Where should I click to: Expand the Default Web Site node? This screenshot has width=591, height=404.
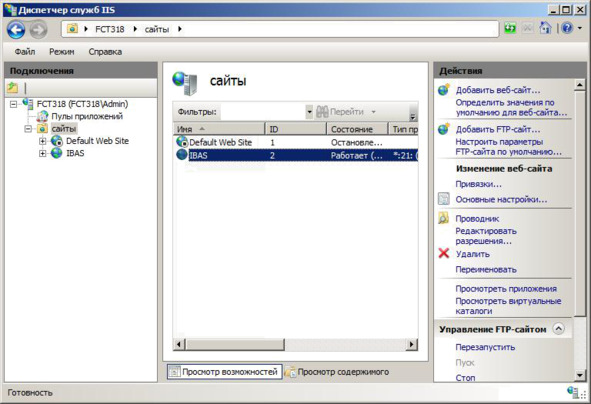[43, 141]
